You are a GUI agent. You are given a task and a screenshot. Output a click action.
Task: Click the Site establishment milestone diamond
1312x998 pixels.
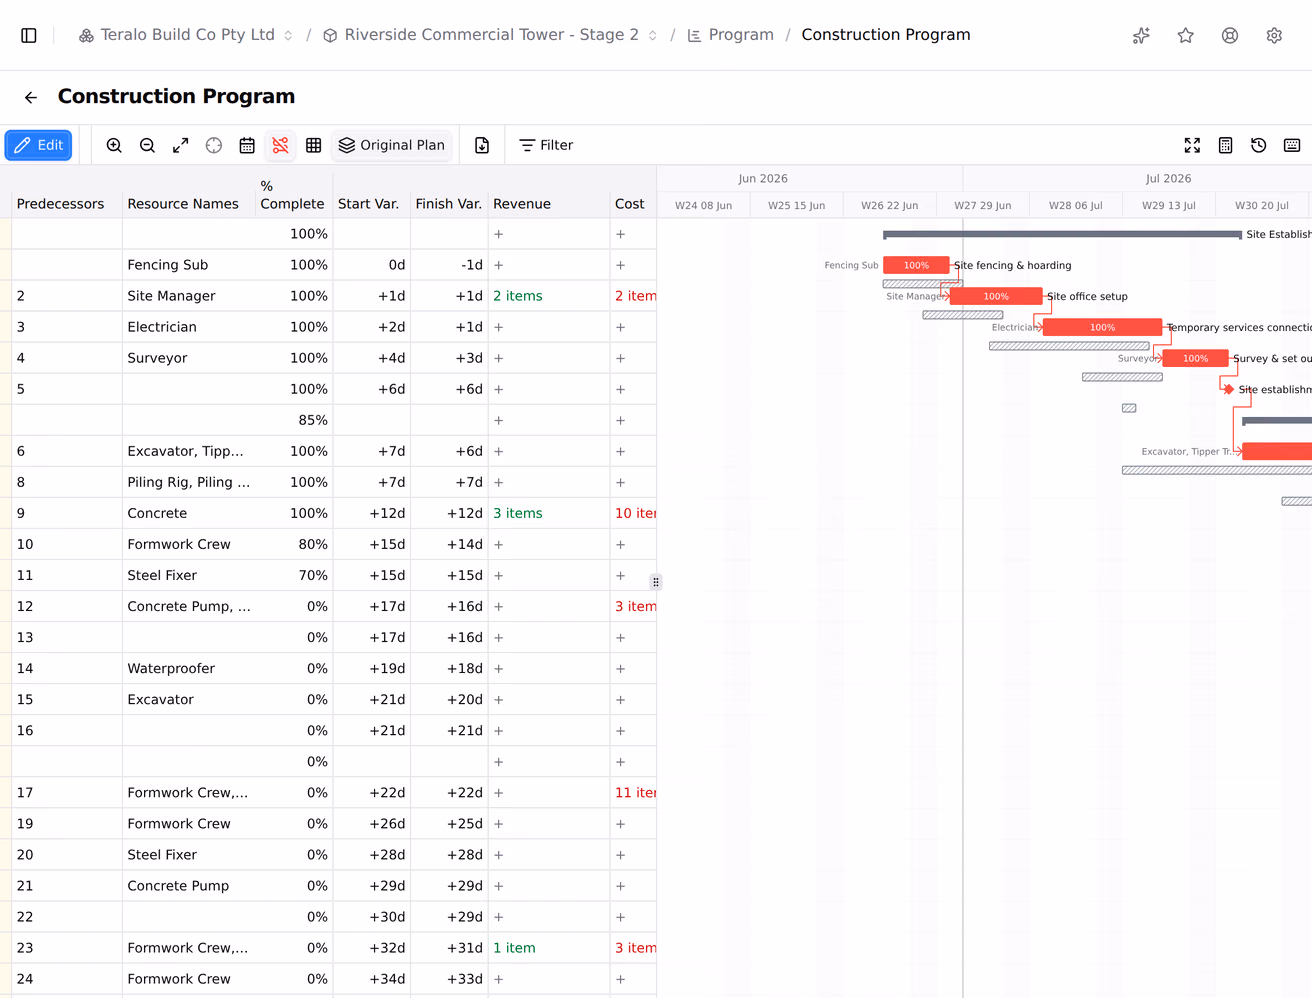[1229, 389]
